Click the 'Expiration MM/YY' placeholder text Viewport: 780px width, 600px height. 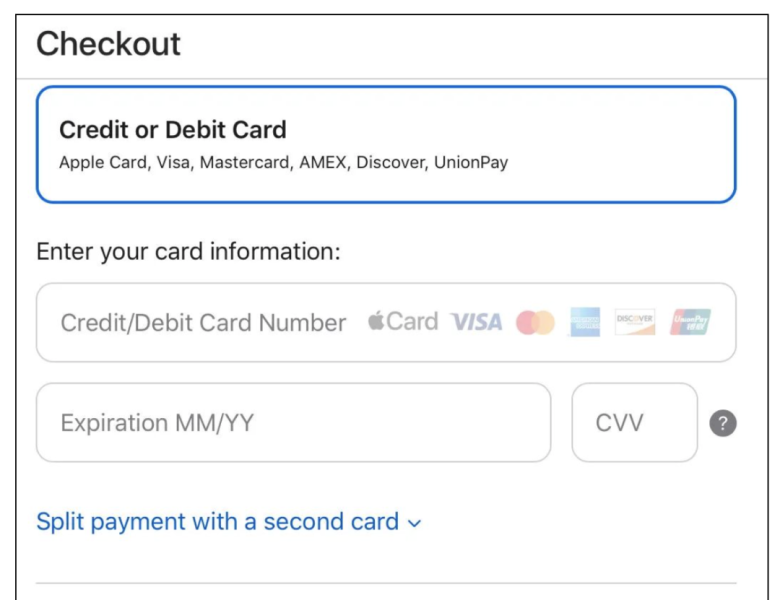click(157, 423)
